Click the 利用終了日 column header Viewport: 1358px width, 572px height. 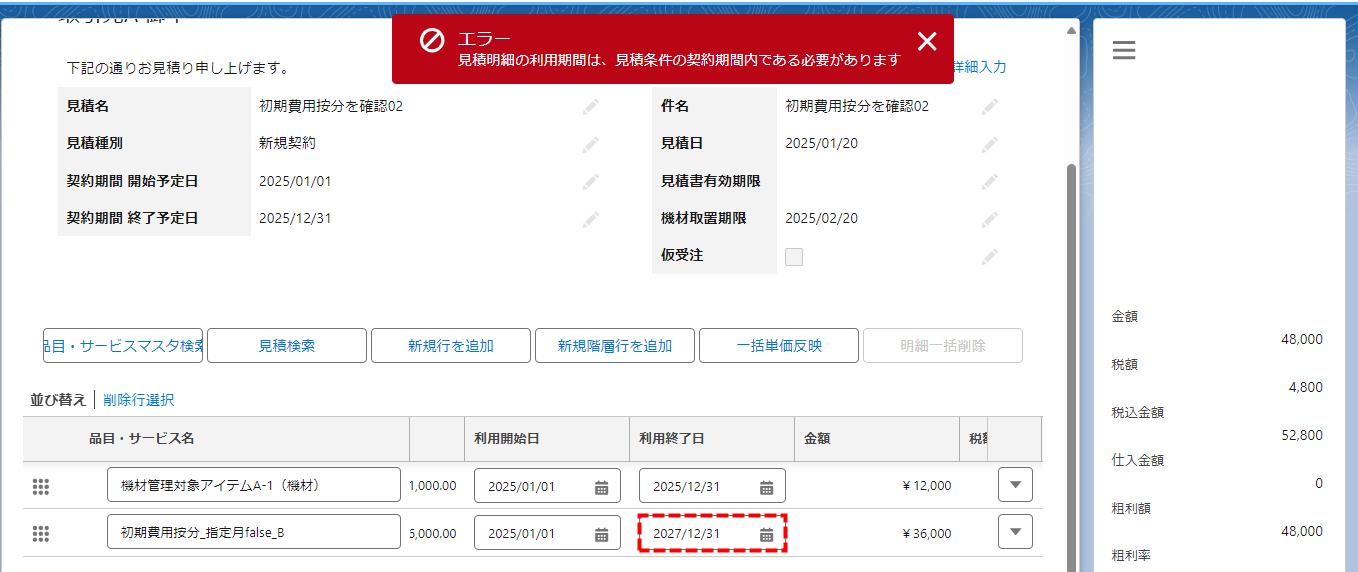coord(673,438)
